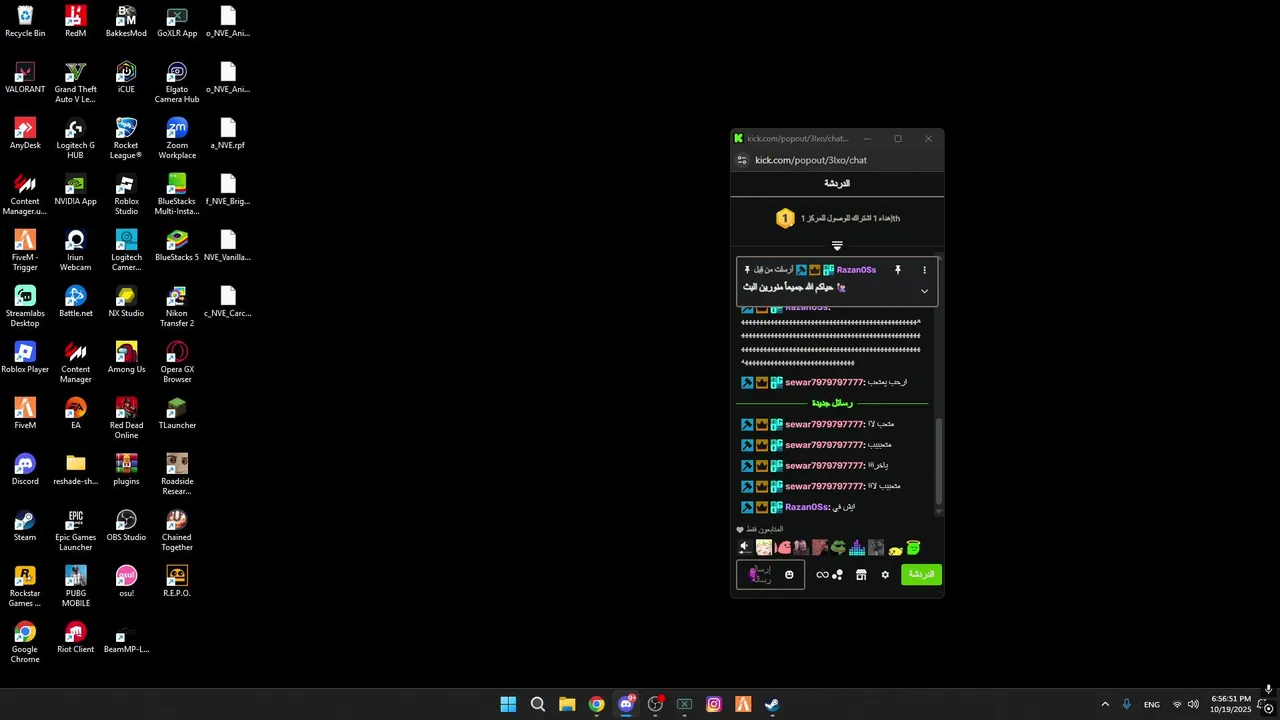This screenshot has width=1280, height=720.
Task: Click the sewar7979797777 username in the bottom message
Action: pos(825,486)
